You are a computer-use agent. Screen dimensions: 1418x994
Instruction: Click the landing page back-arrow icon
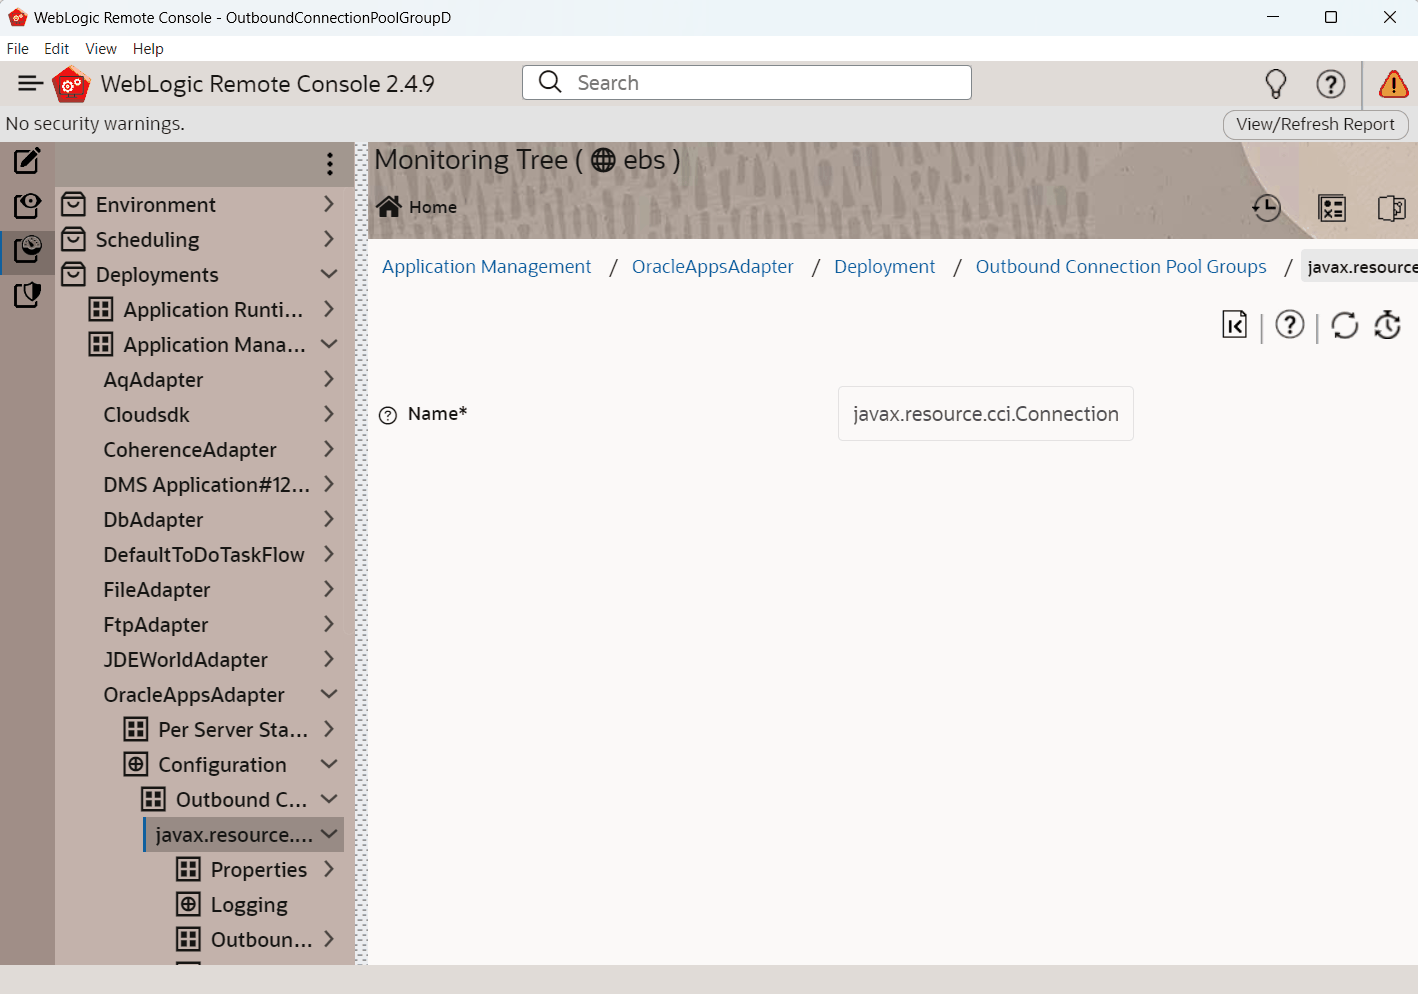[1235, 325]
